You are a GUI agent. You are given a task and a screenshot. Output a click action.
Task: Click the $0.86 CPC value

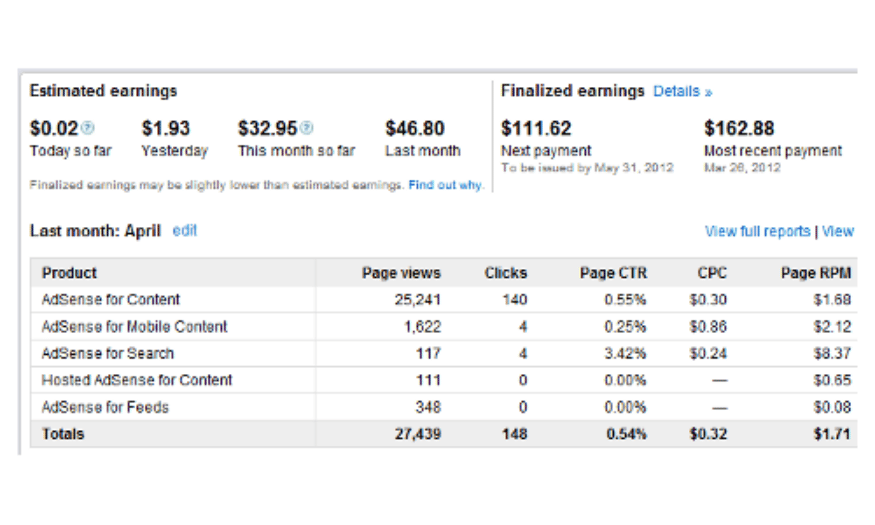[x=708, y=326]
